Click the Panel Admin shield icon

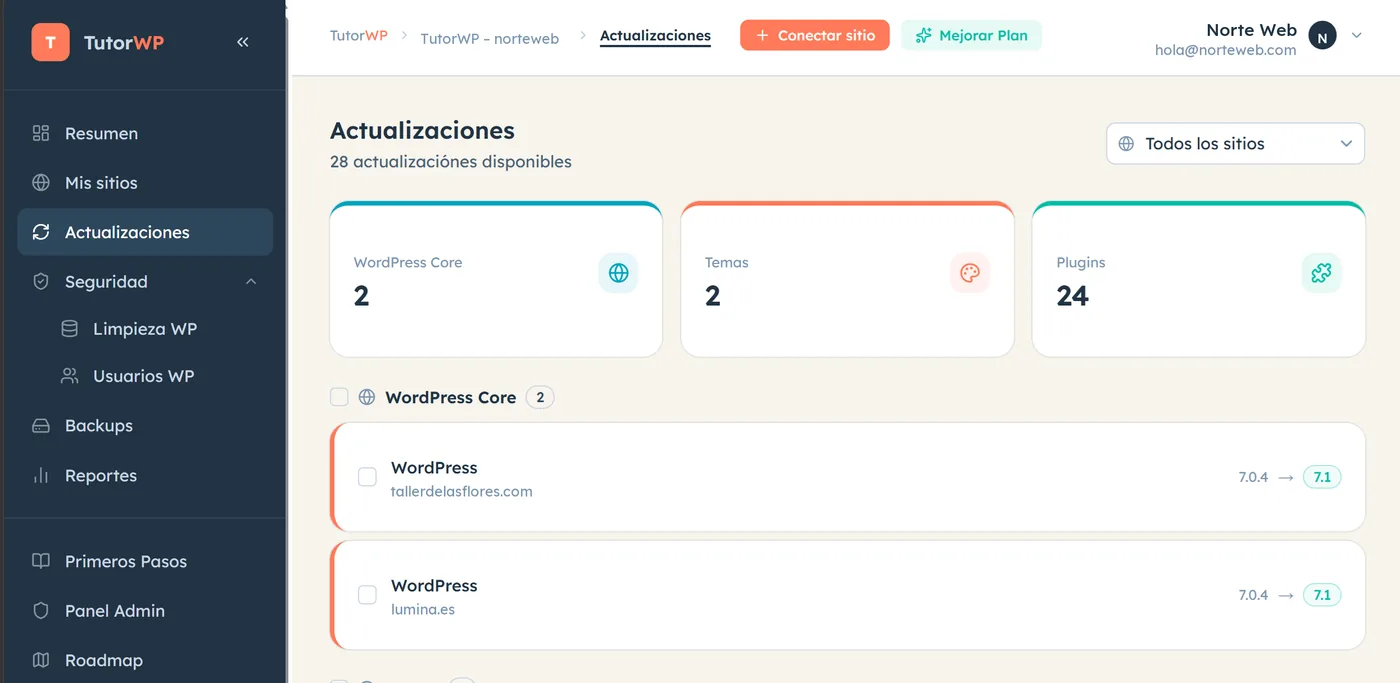41,611
